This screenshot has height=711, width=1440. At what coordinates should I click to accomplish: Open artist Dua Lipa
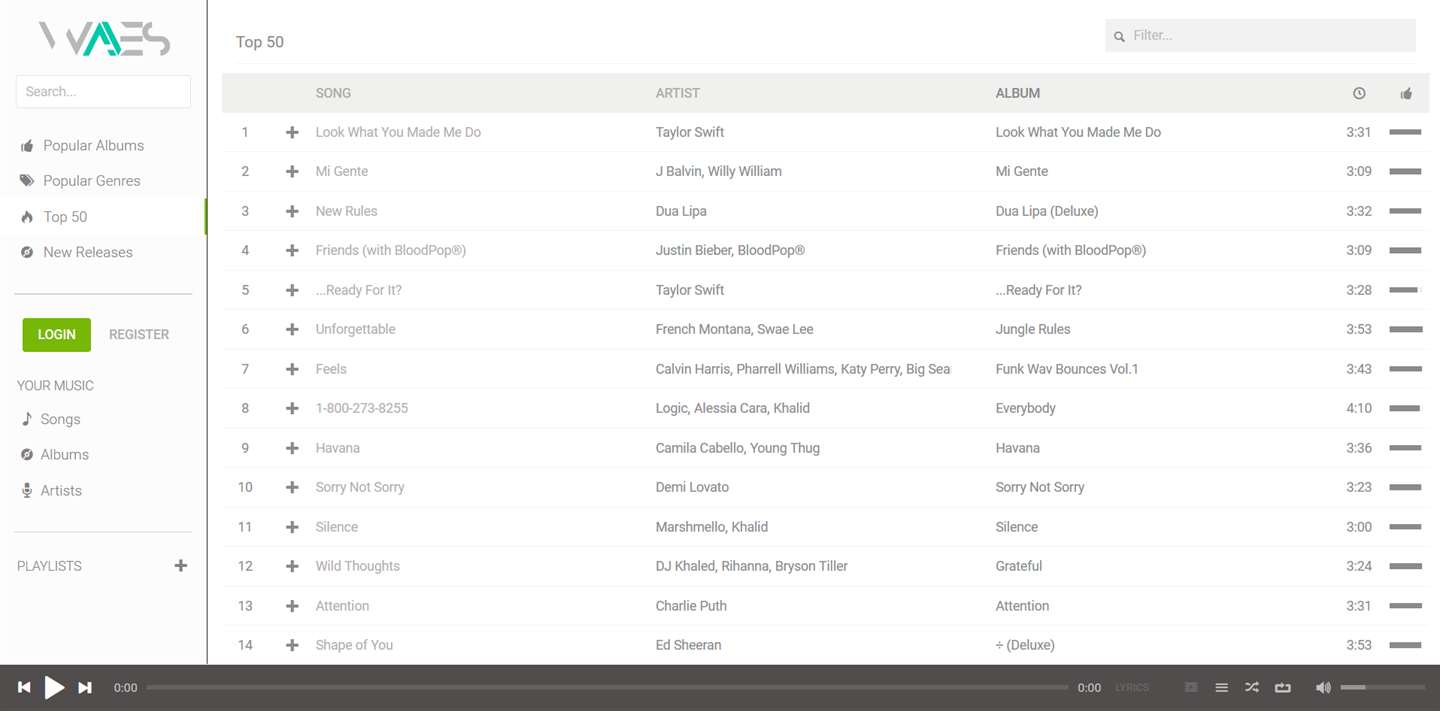coord(681,211)
